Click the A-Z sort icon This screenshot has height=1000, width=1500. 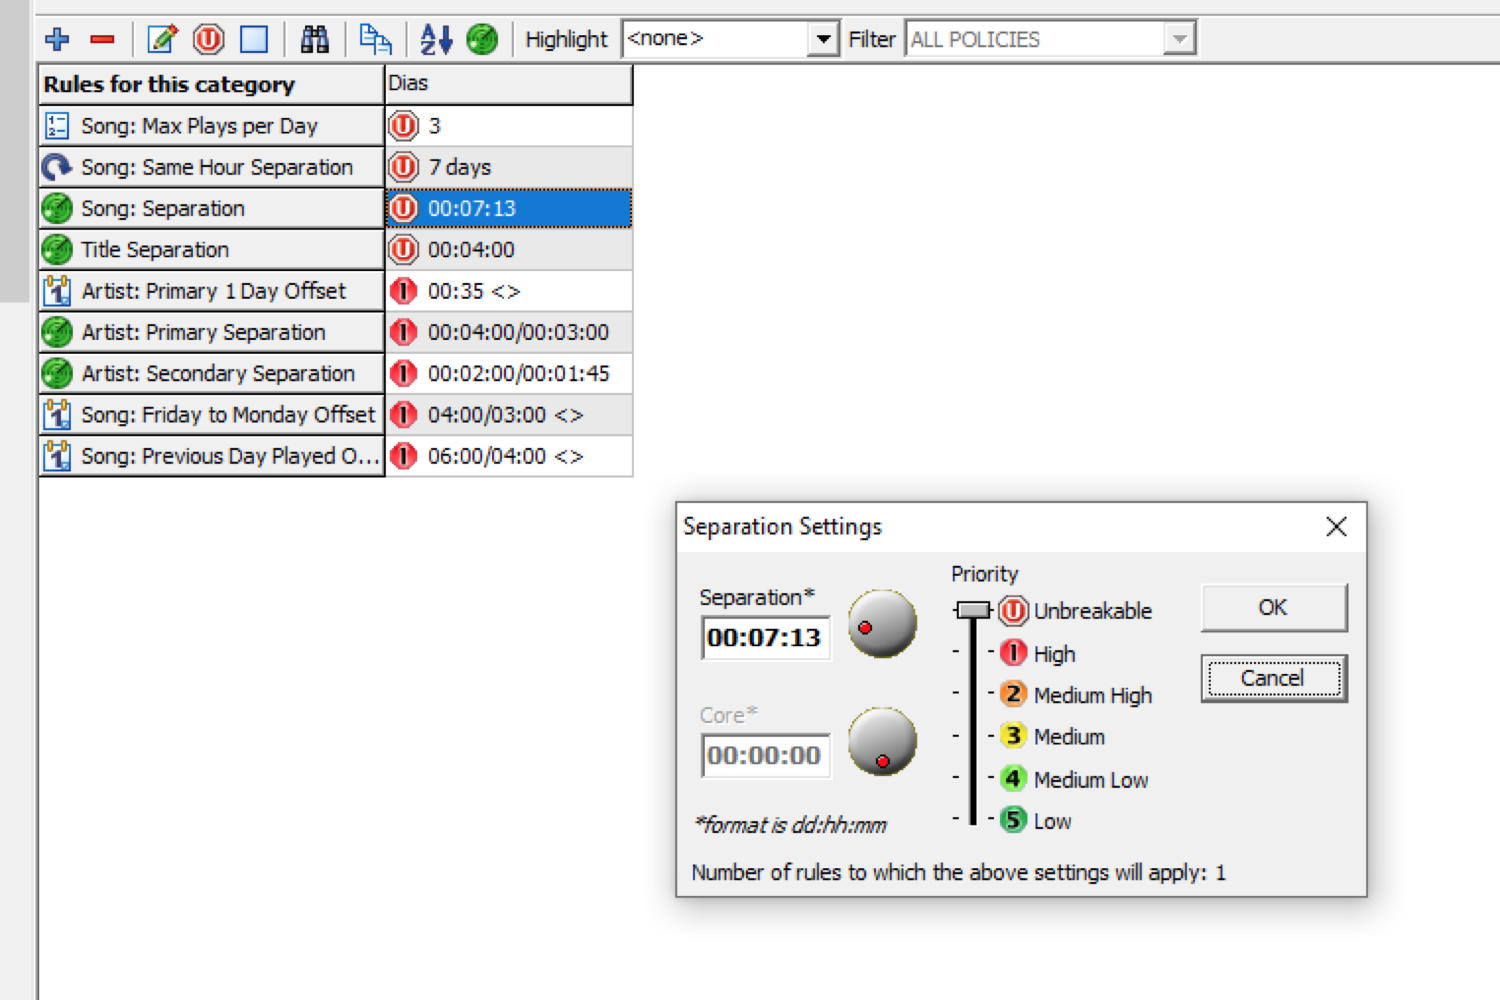coord(436,39)
